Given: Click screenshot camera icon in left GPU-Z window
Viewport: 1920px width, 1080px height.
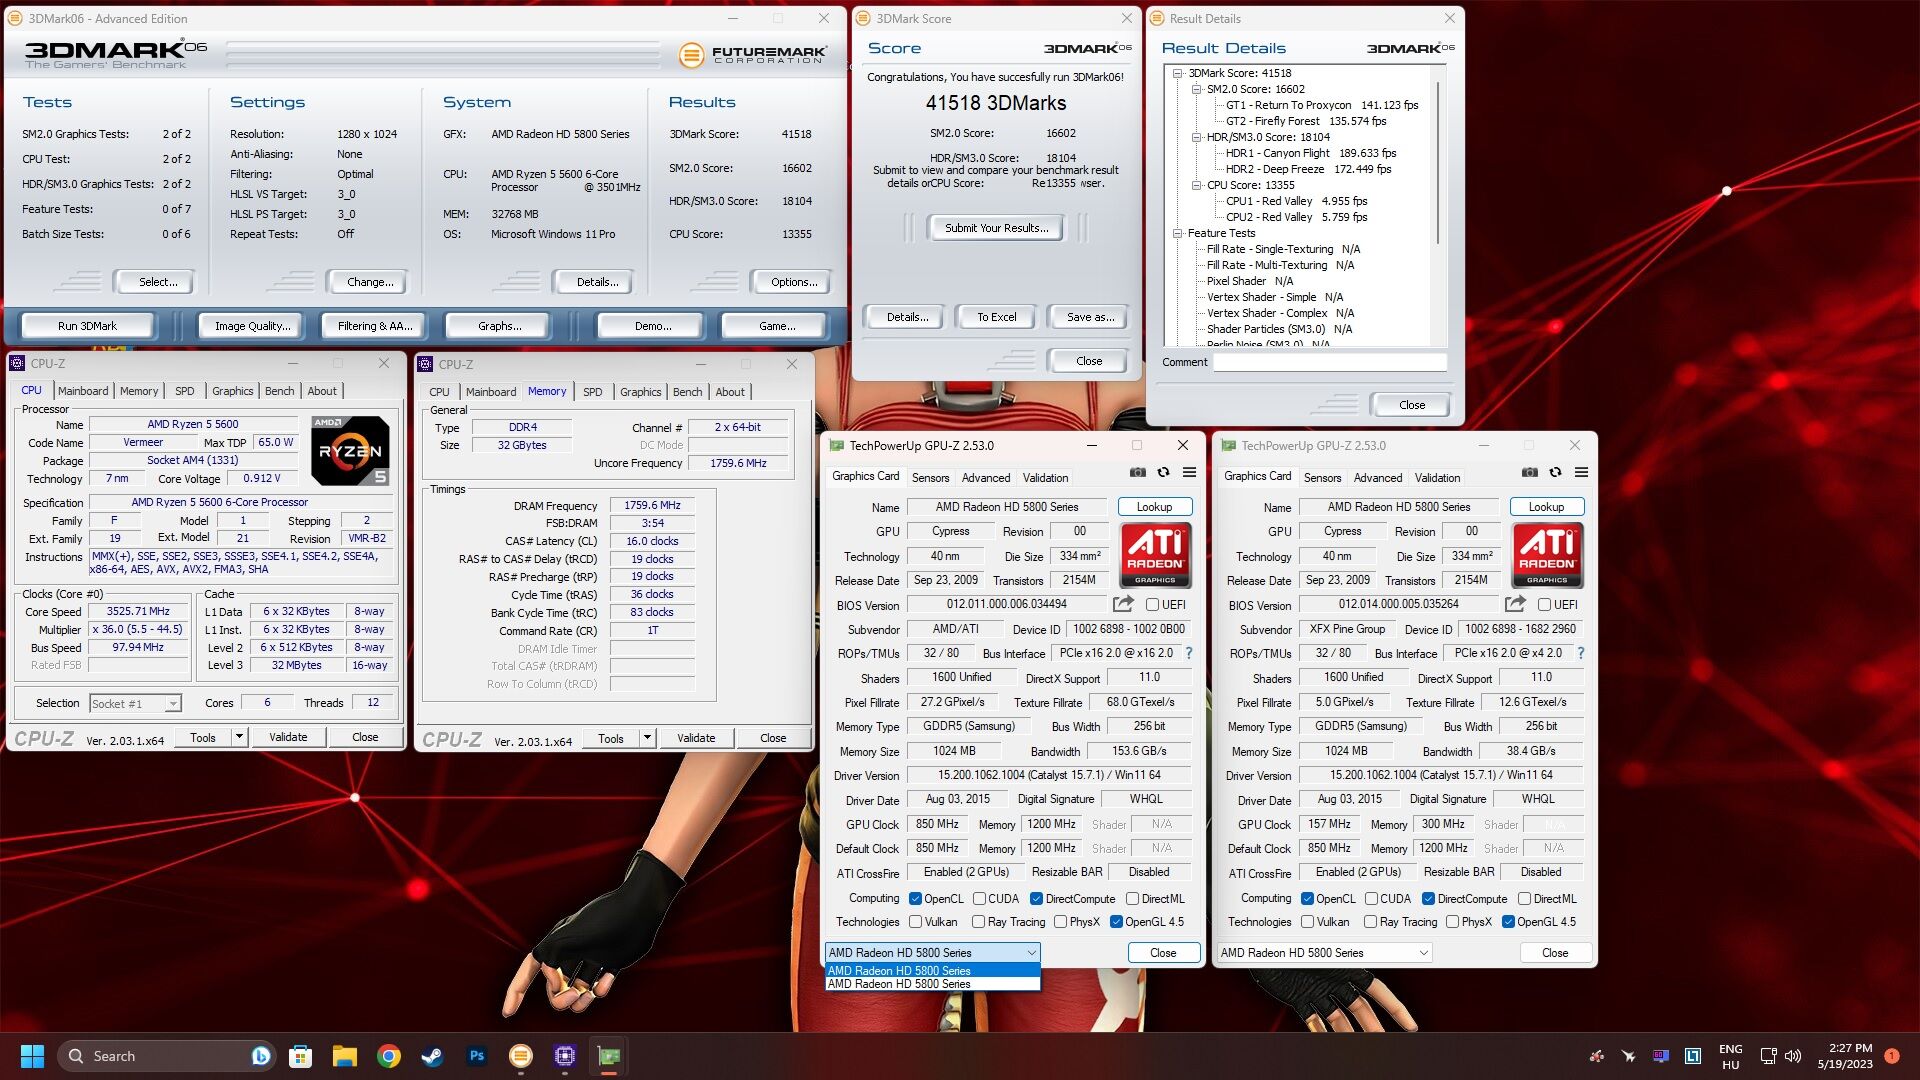Looking at the screenshot, I should (1138, 473).
